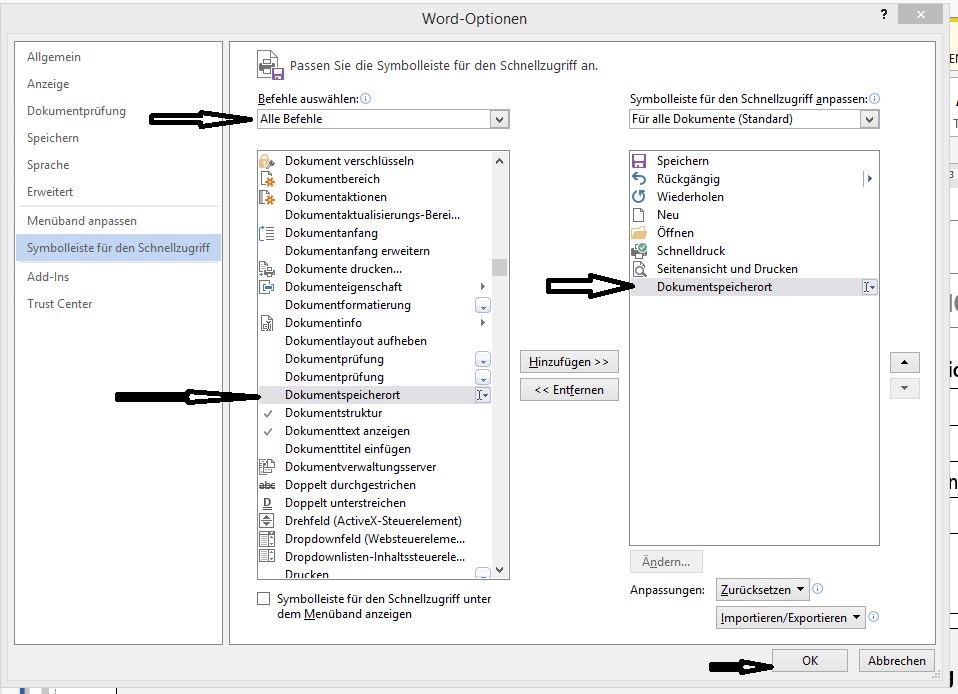This screenshot has width=958, height=694.
Task: Click the Dropdownlisten-Inhaltssteuerelement icon
Action: [x=267, y=557]
